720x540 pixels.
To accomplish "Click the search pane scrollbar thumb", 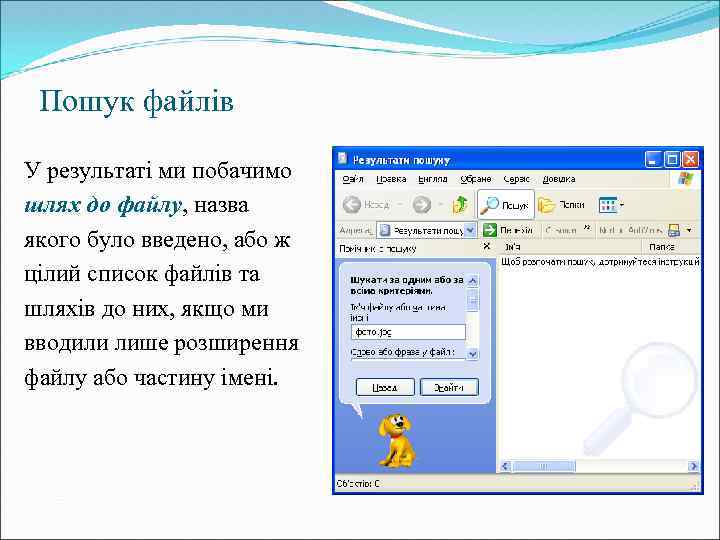I will (x=472, y=301).
